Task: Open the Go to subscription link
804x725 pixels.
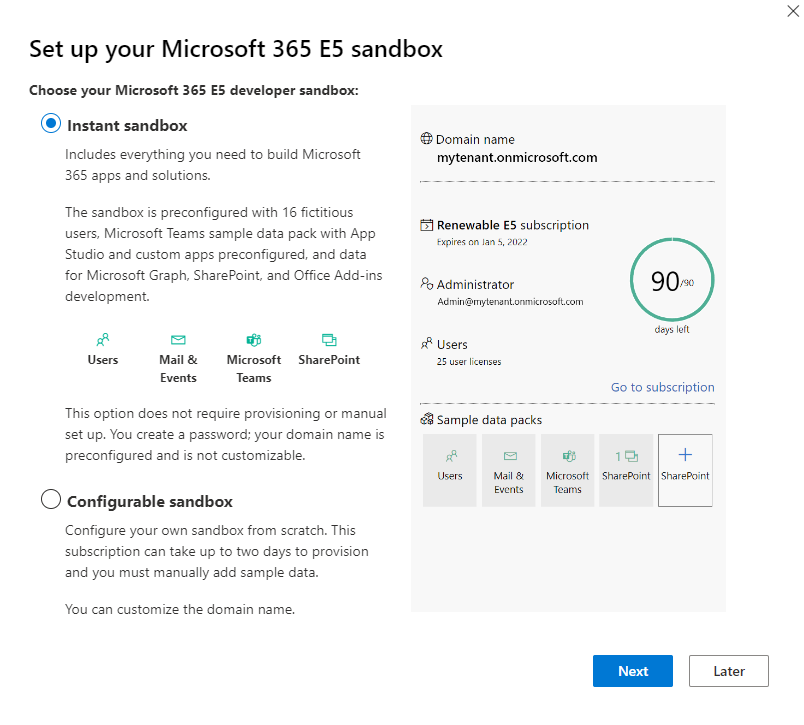Action: (662, 387)
